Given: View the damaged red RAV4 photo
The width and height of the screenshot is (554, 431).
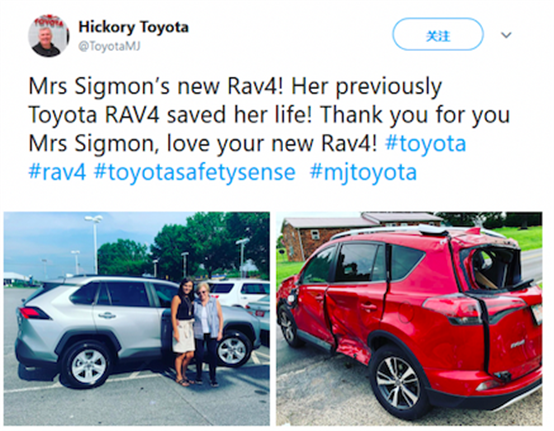Looking at the screenshot, I should (409, 318).
